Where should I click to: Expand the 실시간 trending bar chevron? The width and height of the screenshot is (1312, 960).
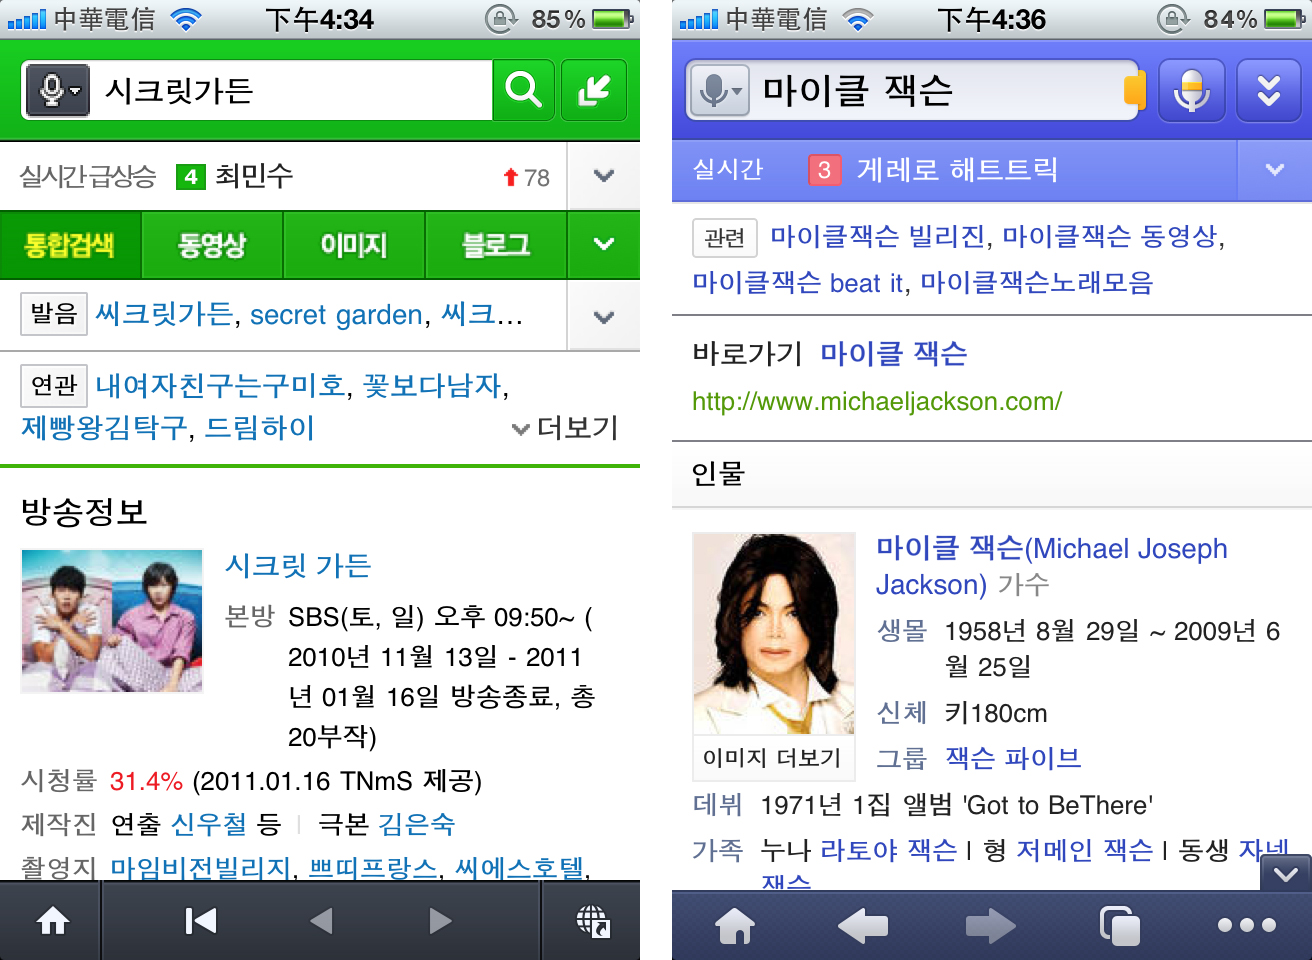1274,170
